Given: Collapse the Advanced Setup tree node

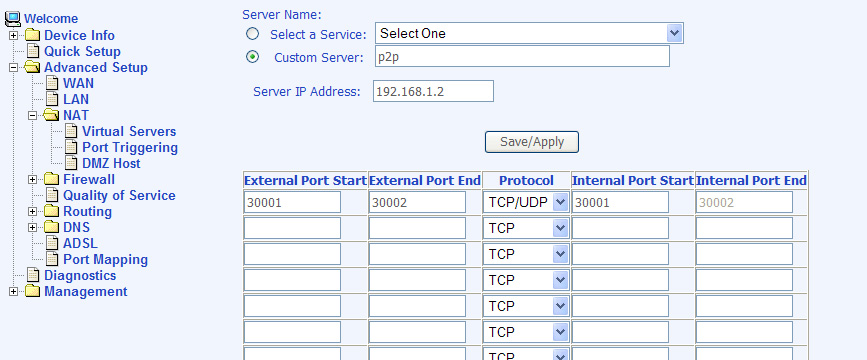Looking at the screenshot, I should click(x=13, y=68).
